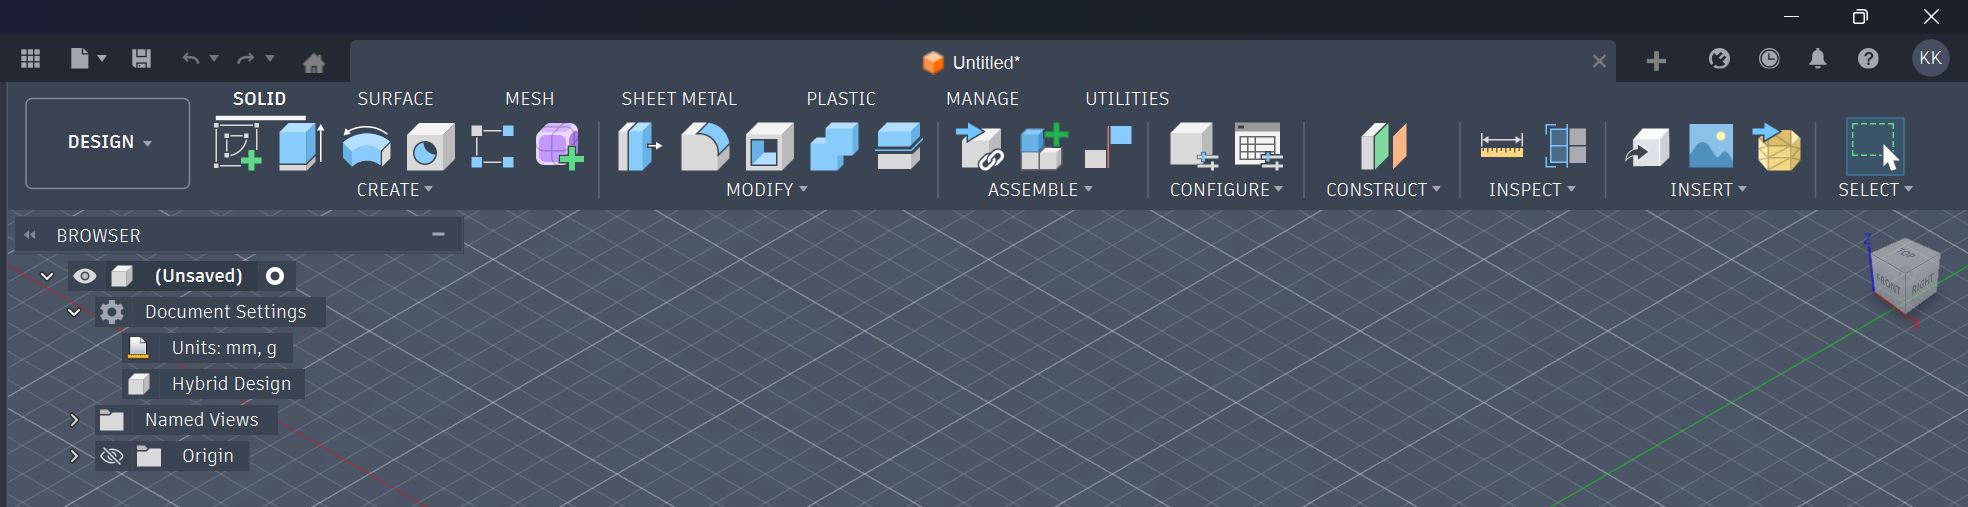The image size is (1968, 507).
Task: Open the KK user profile button
Action: pyautogui.click(x=1930, y=59)
